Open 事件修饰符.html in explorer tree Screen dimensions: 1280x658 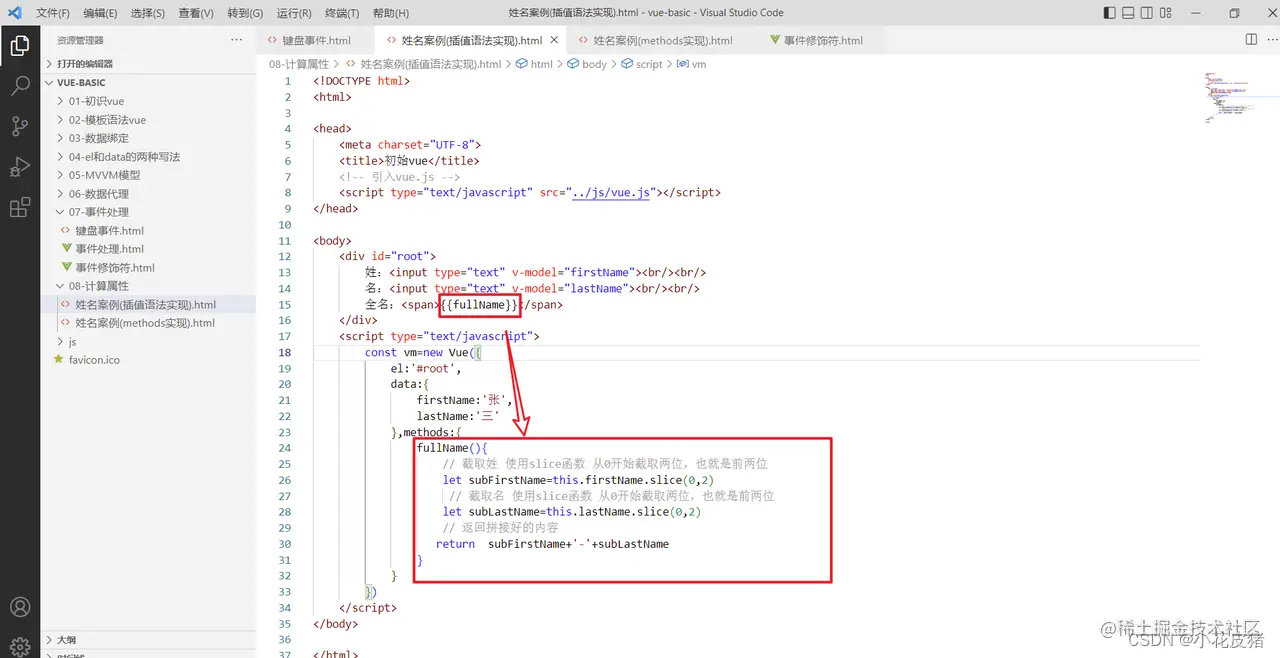point(148,267)
